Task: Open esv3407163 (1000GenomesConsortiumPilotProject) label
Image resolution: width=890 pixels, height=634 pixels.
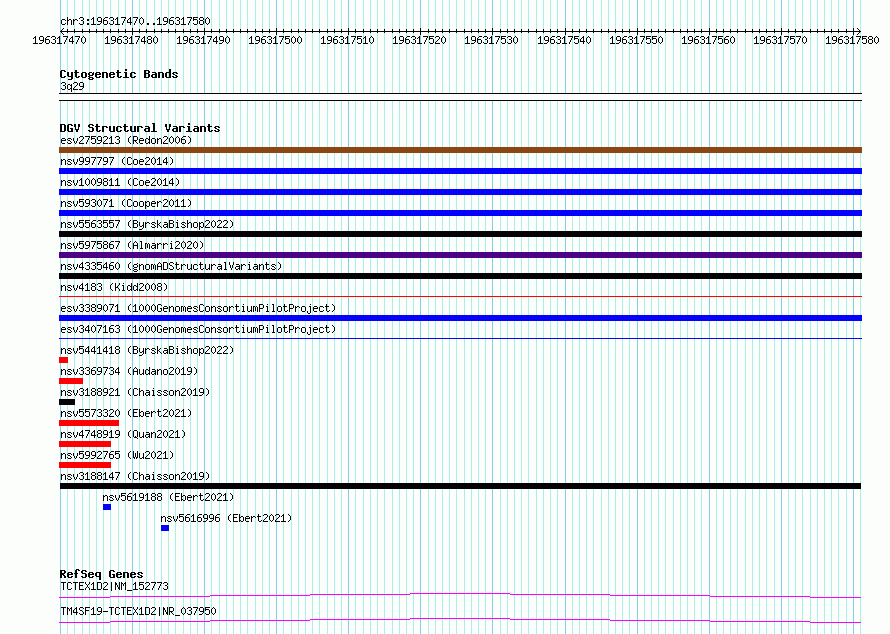Action: 198,329
